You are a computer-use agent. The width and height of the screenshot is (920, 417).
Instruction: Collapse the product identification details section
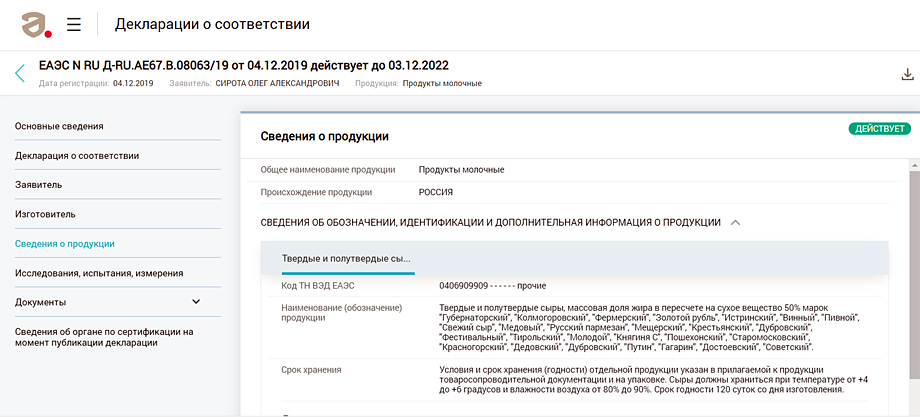click(735, 222)
